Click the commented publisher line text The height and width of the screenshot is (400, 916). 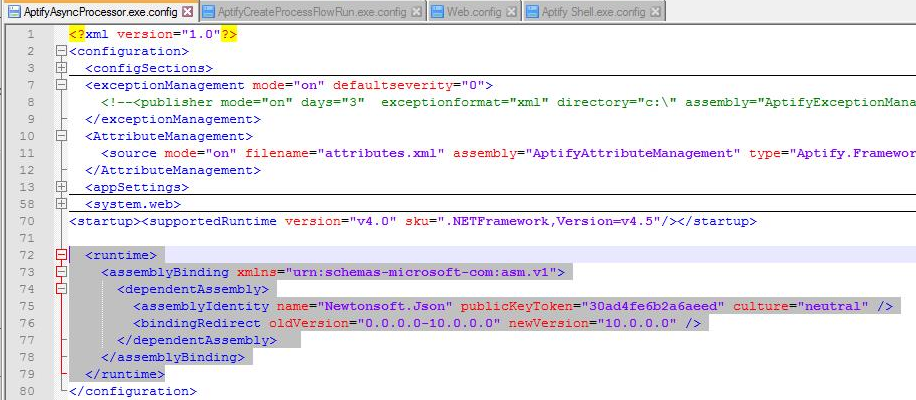click(508, 102)
